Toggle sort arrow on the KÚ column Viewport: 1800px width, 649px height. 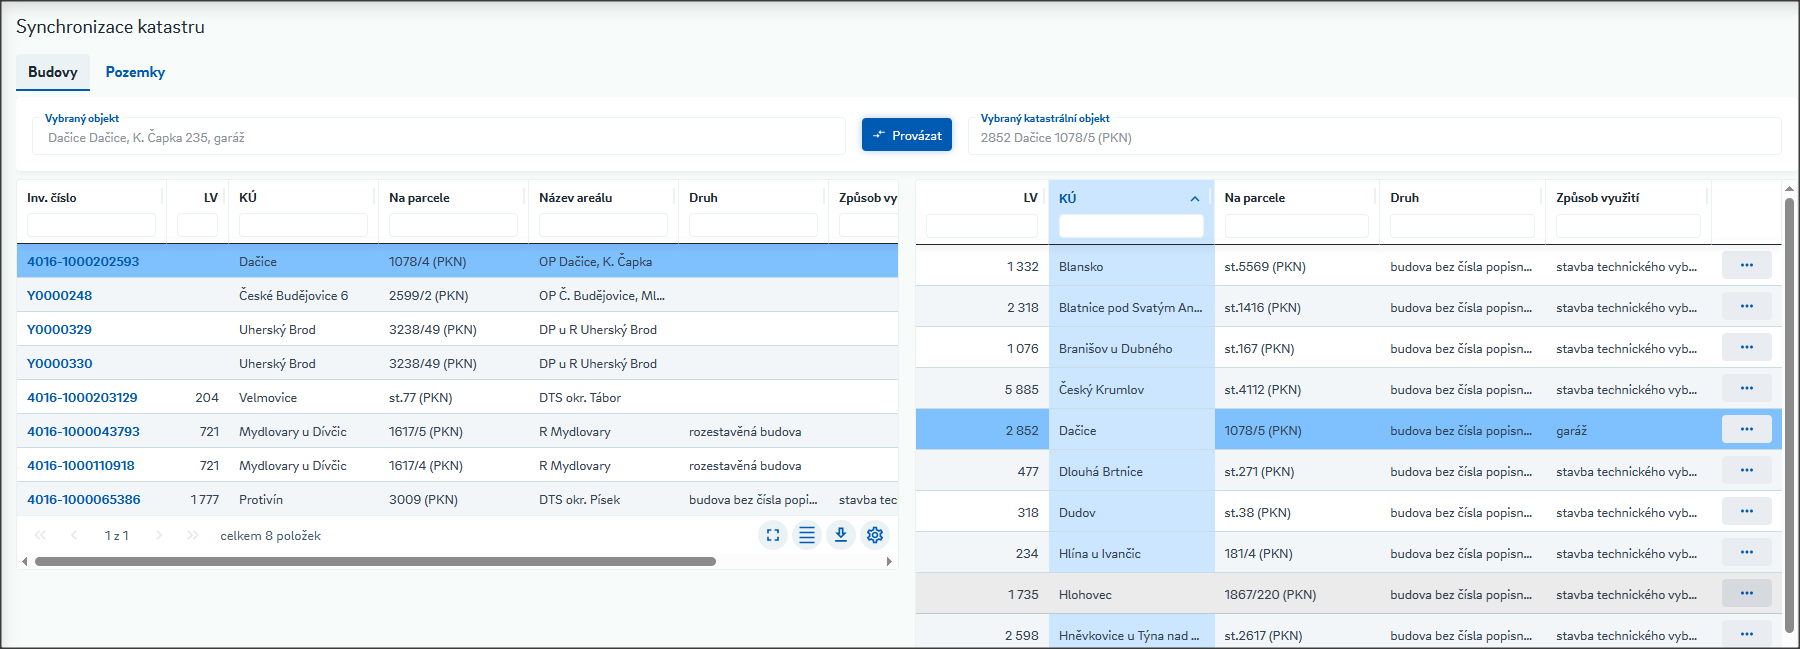point(1195,199)
